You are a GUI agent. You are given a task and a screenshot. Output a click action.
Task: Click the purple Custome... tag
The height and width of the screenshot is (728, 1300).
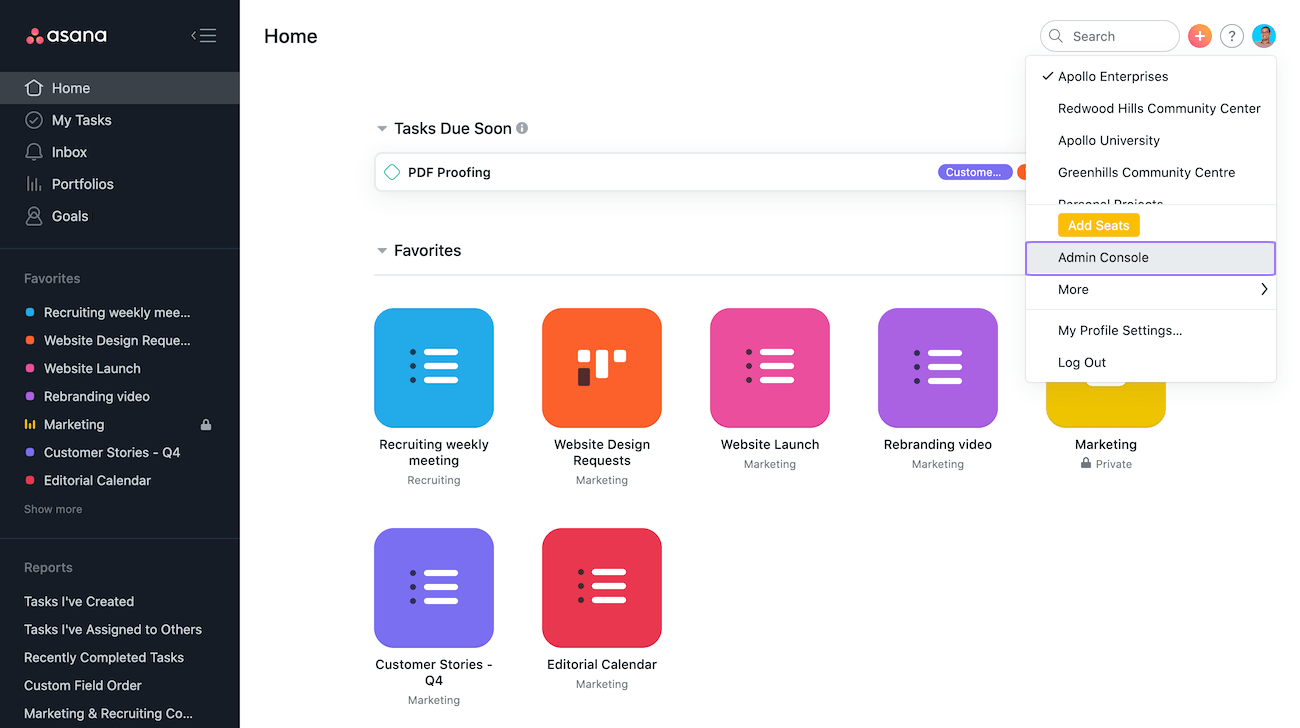coord(974,172)
